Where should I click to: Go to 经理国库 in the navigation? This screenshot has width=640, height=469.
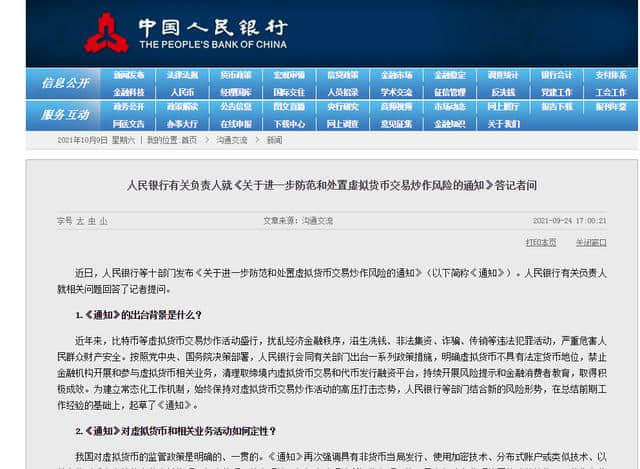(236, 92)
